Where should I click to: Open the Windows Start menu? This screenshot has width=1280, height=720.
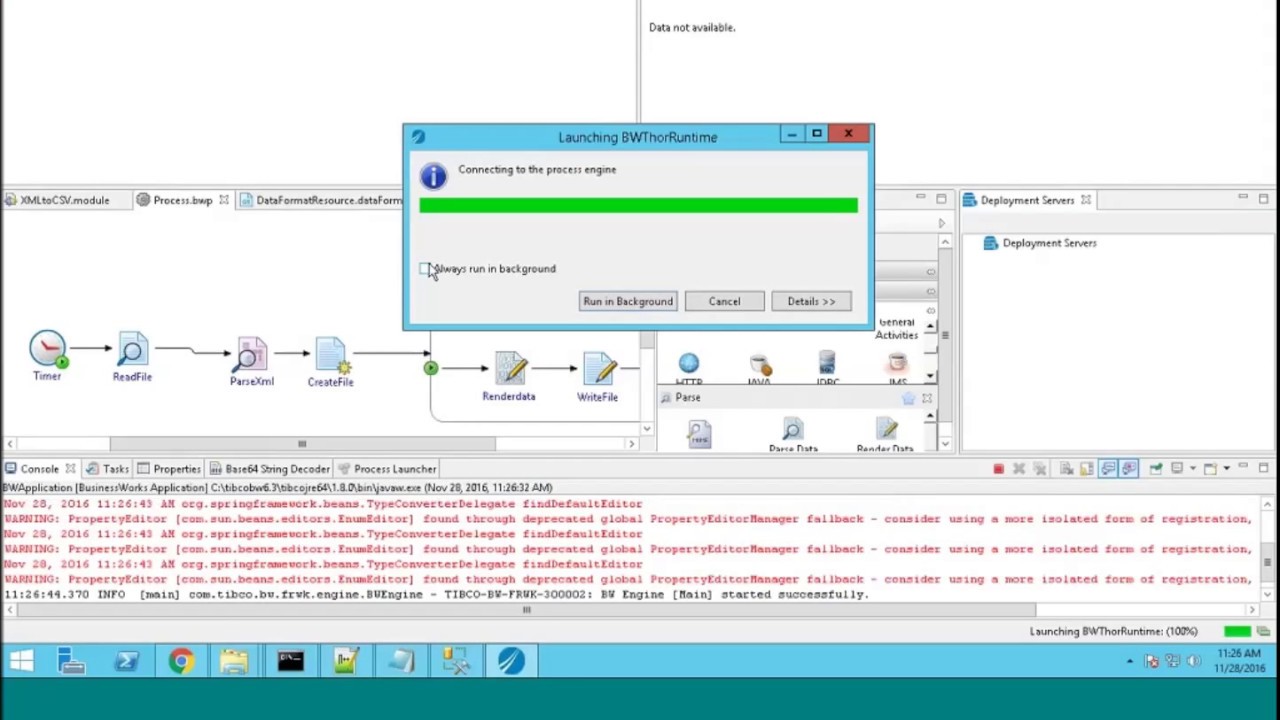tap(22, 661)
